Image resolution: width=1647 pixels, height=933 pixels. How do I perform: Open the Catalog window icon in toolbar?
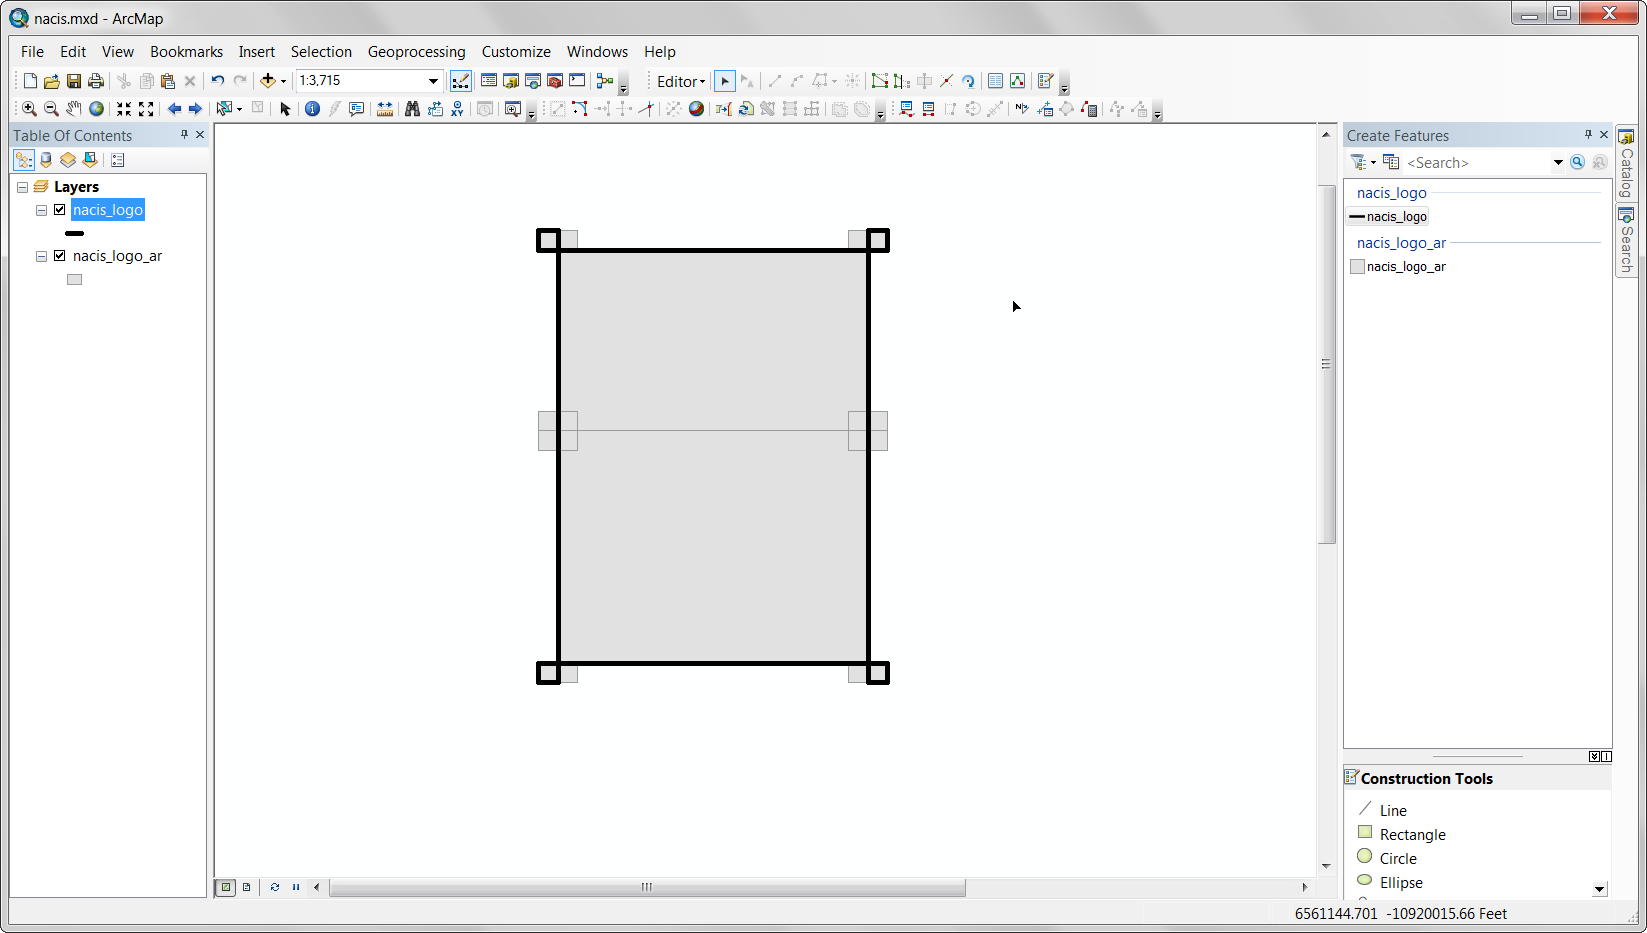tap(511, 81)
